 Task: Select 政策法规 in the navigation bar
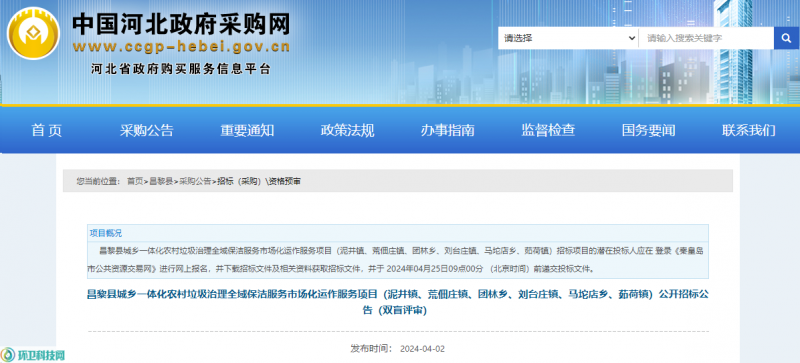click(347, 130)
